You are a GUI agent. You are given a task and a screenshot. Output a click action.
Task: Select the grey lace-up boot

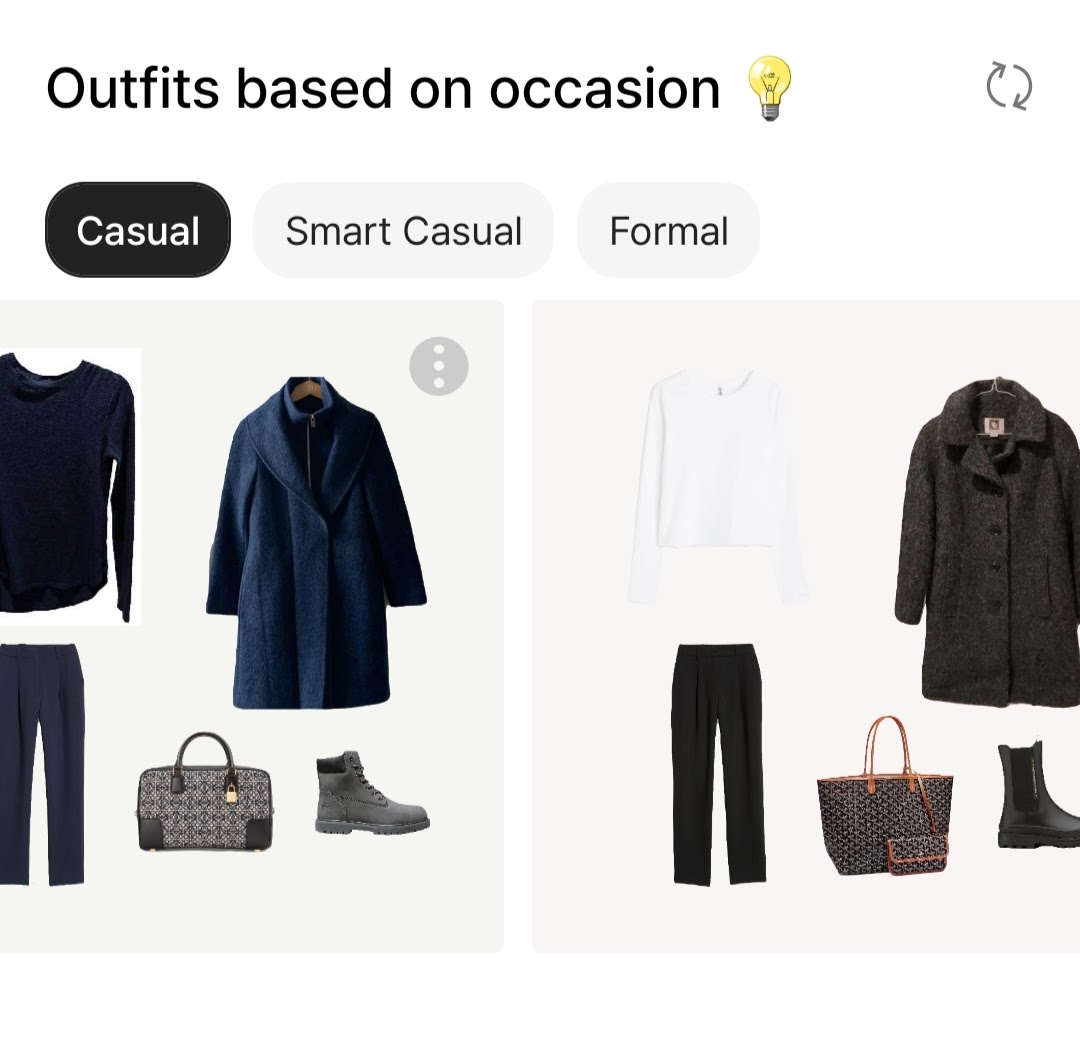pos(373,793)
